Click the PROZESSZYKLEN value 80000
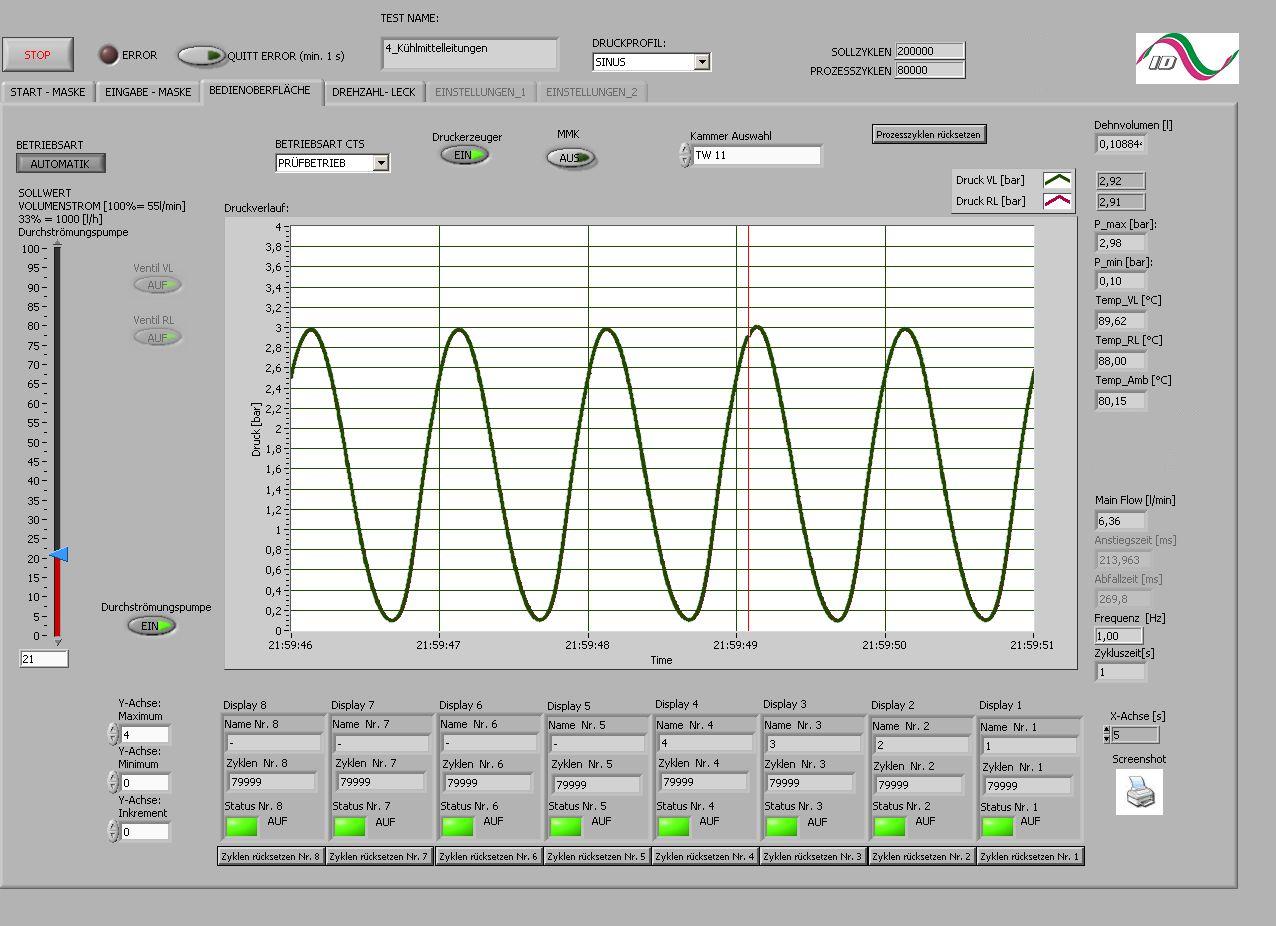The height and width of the screenshot is (926, 1276). pos(930,70)
